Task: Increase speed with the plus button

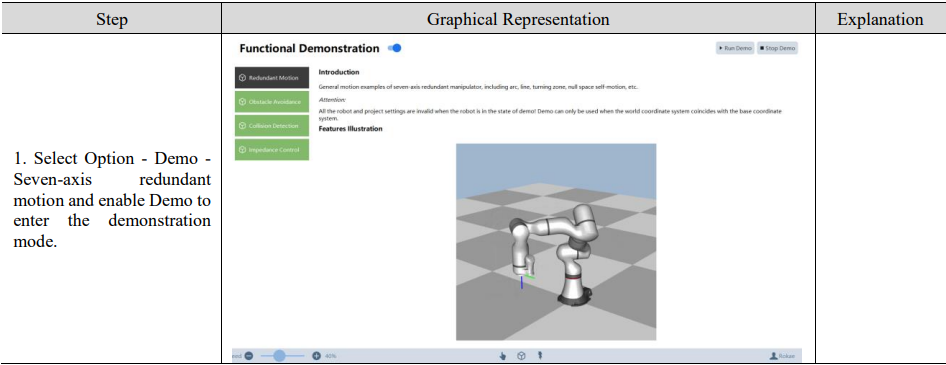Action: (316, 356)
